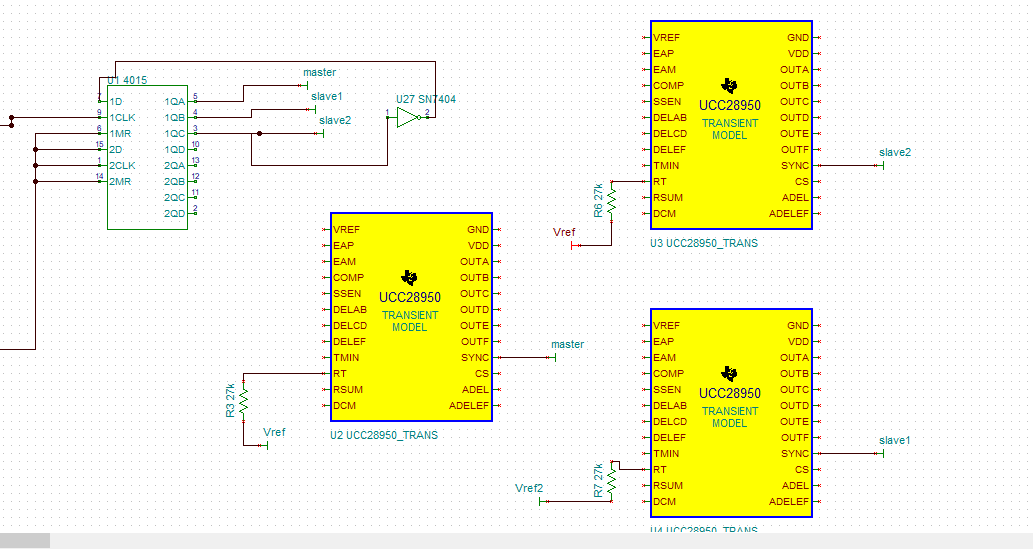
Task: Click the 1MR pin on U1
Action: point(120,134)
